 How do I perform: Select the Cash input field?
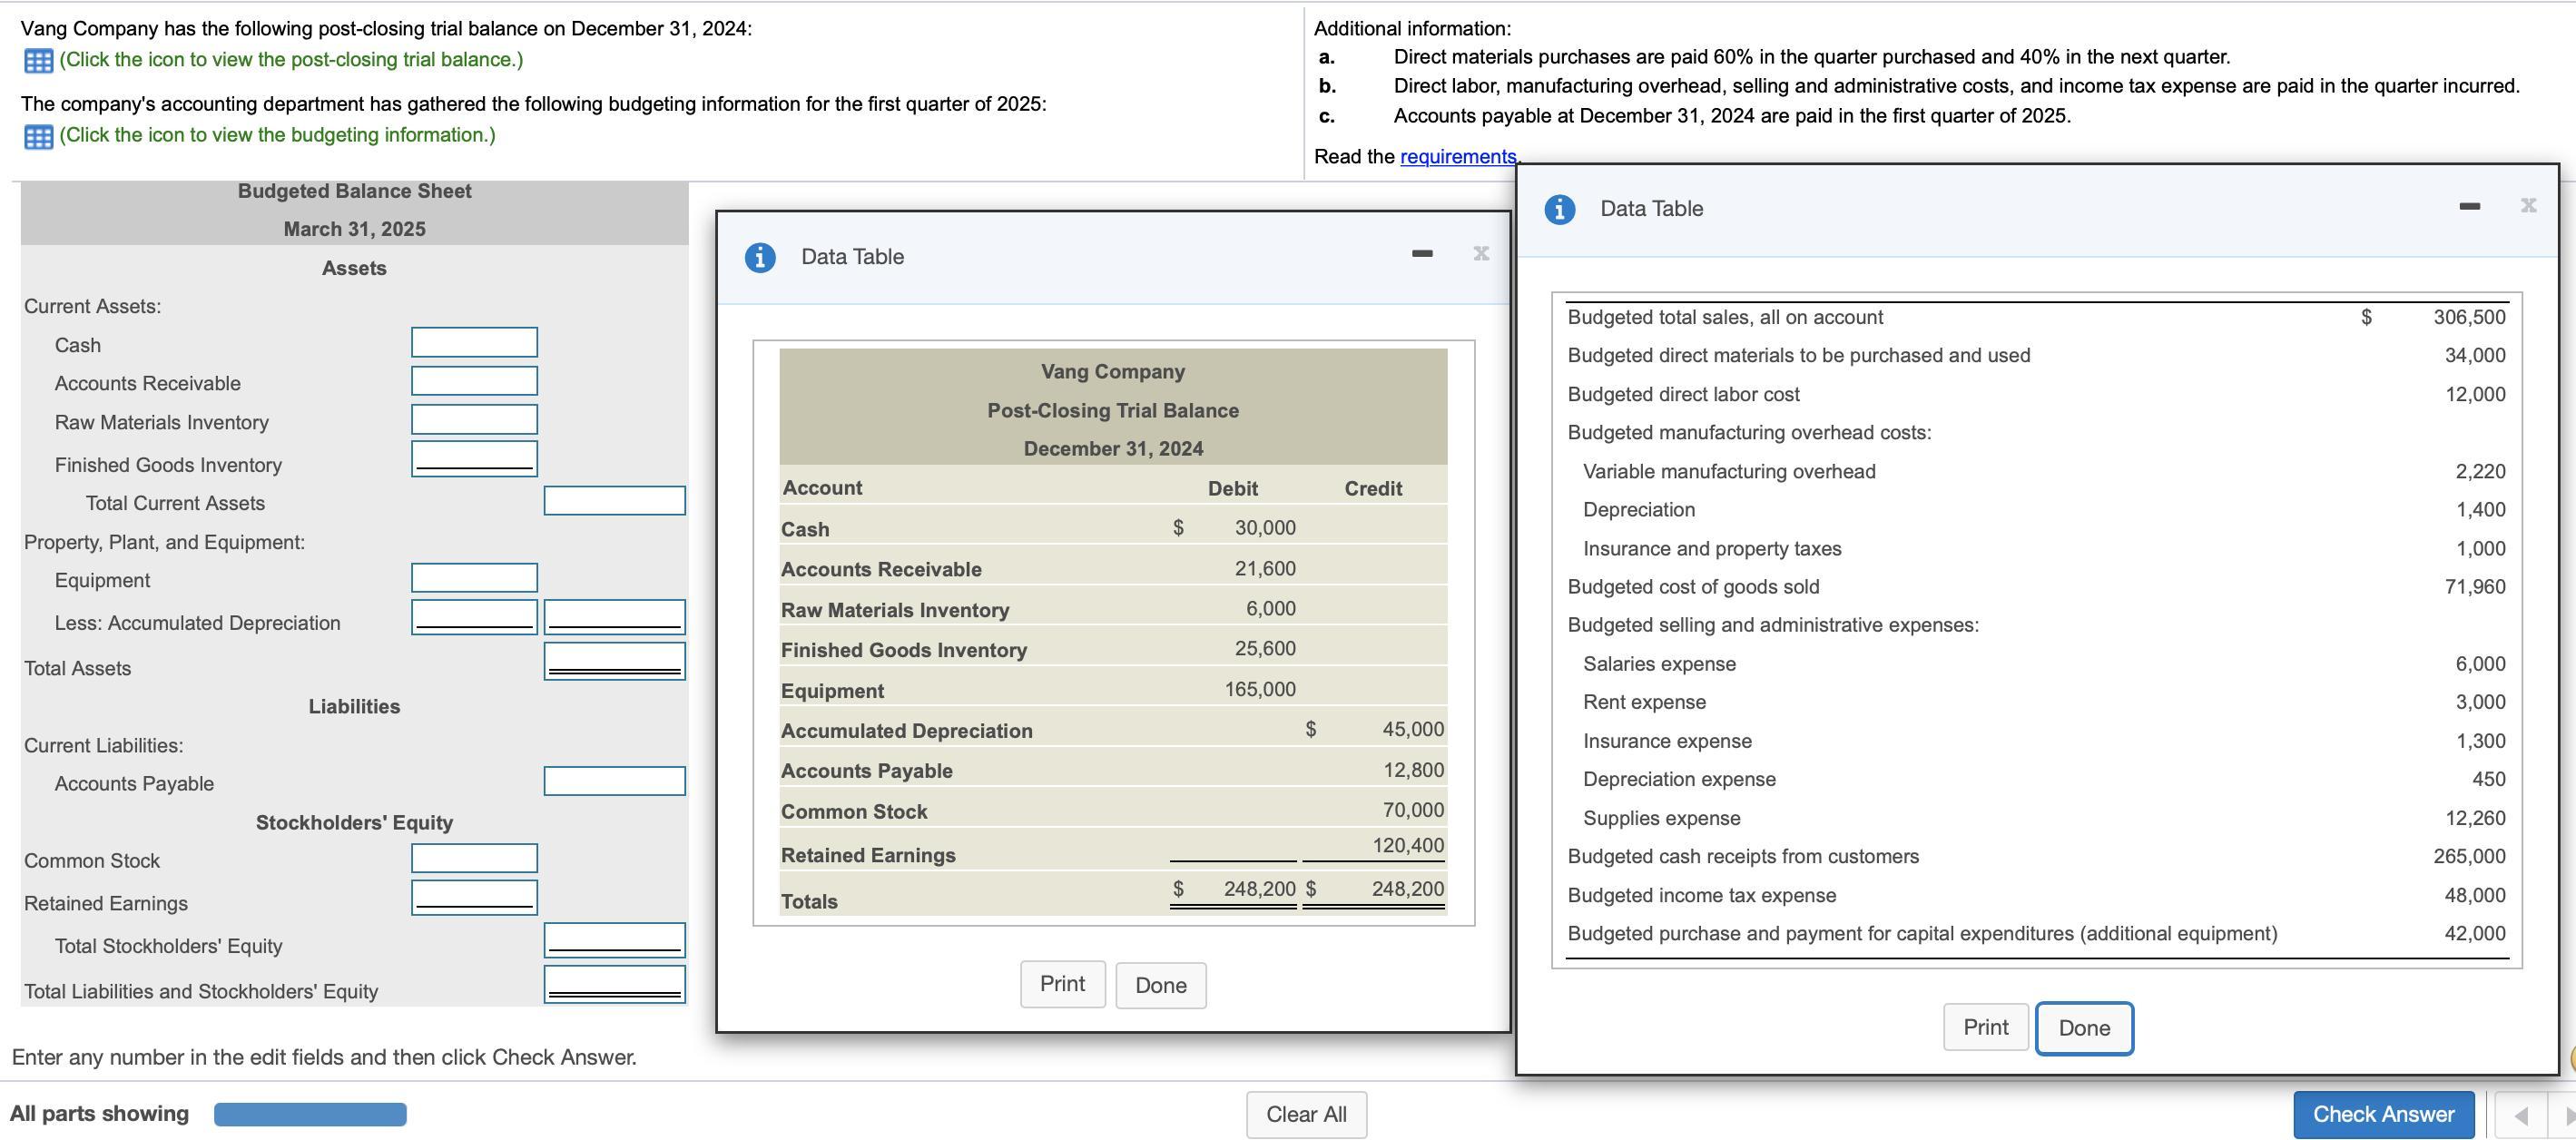click(x=474, y=343)
